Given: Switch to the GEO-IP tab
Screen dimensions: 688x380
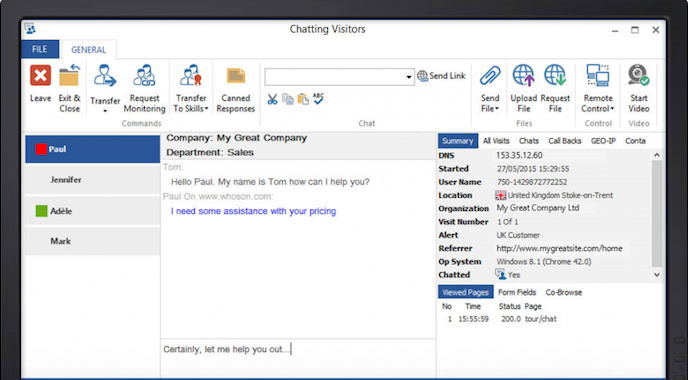Looking at the screenshot, I should [x=603, y=141].
